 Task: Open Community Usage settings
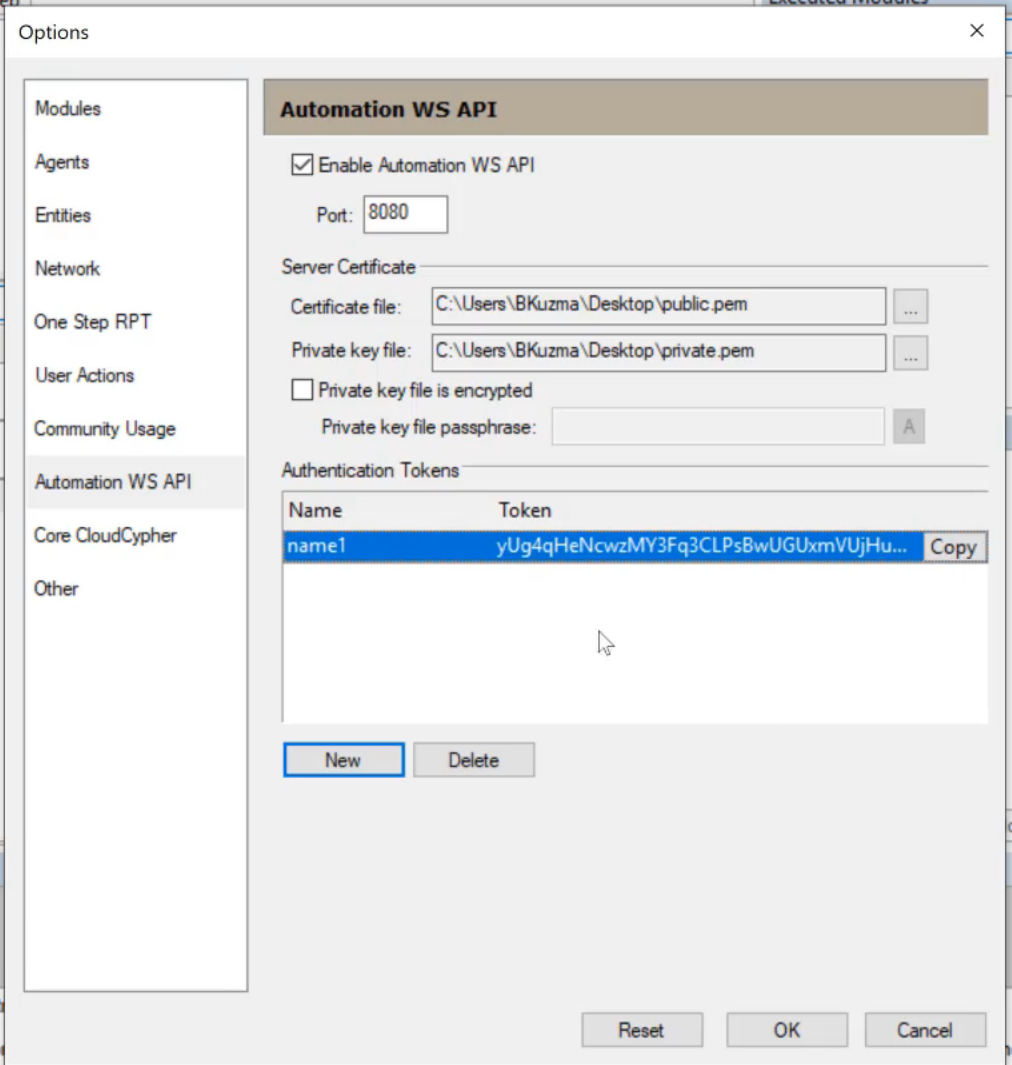coord(105,429)
